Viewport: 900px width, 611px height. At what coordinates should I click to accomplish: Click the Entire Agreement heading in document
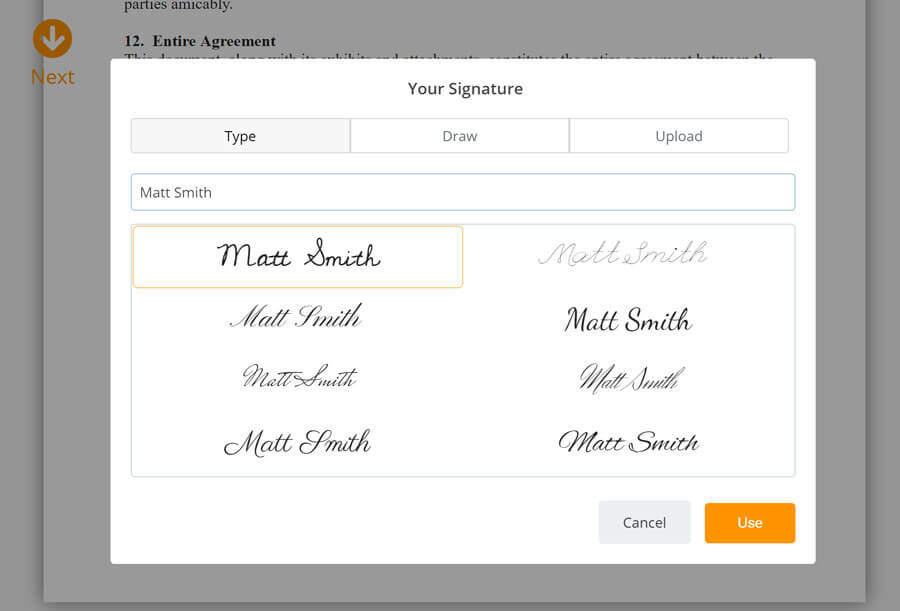click(214, 41)
